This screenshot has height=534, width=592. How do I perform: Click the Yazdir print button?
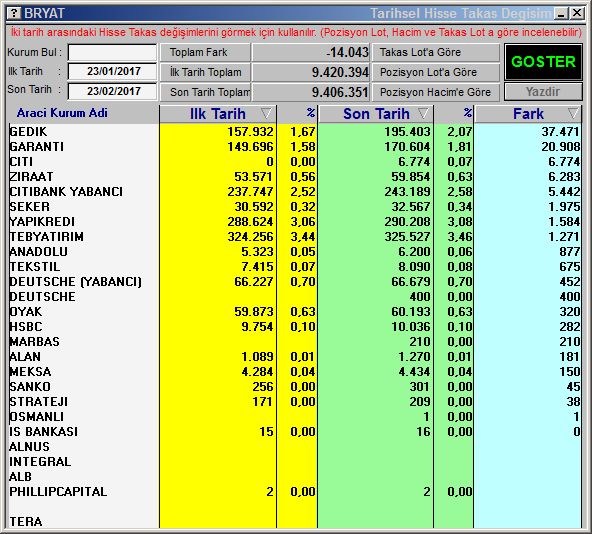coord(543,92)
